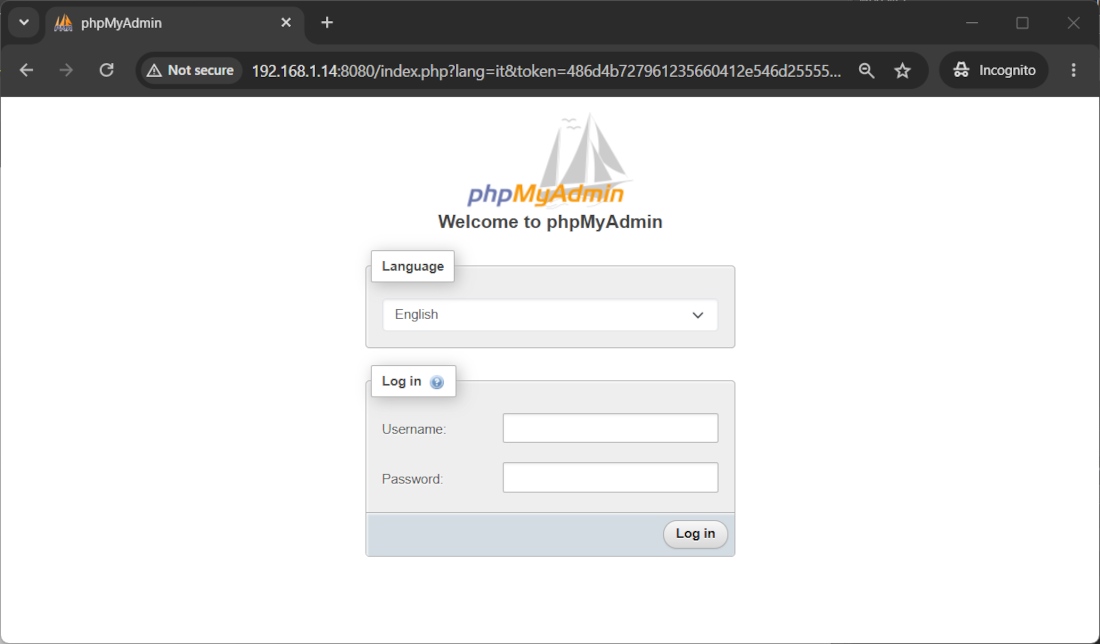Image resolution: width=1100 pixels, height=644 pixels.
Task: Close the browser window
Action: 1073,22
